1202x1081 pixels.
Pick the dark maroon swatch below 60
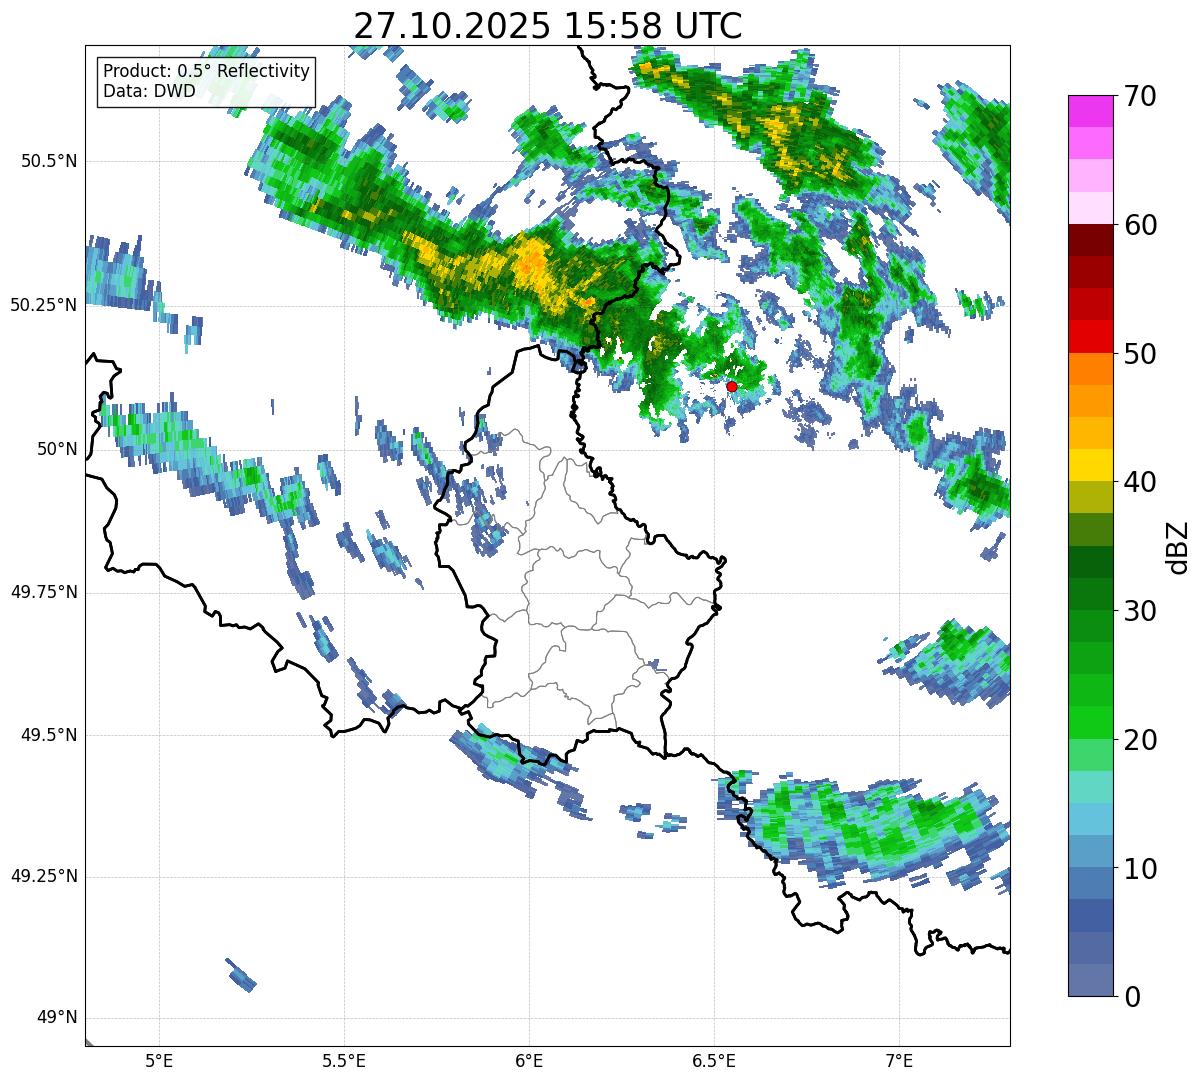tap(1090, 241)
